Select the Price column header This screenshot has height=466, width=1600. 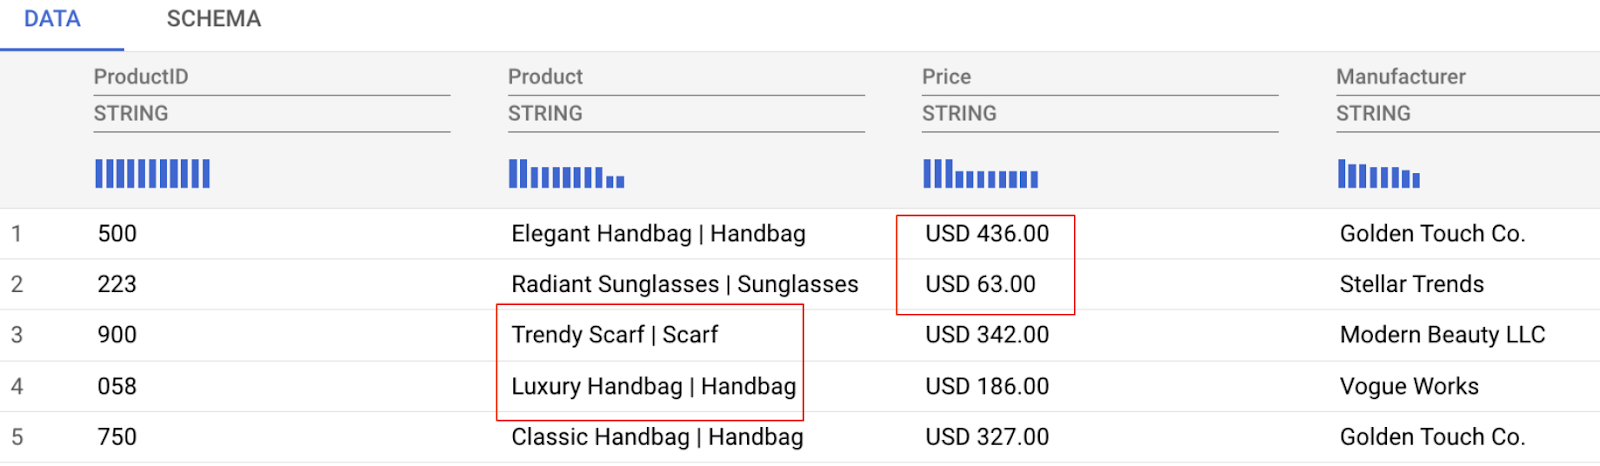[946, 77]
